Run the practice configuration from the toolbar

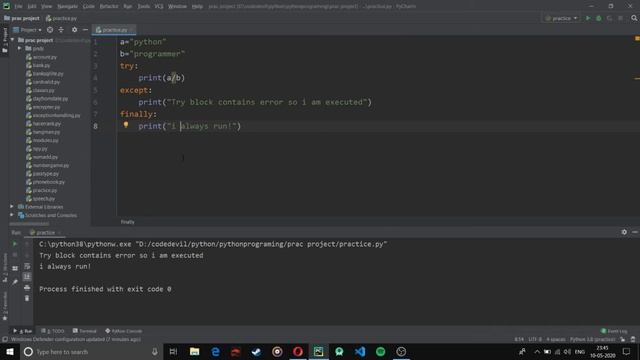(588, 18)
